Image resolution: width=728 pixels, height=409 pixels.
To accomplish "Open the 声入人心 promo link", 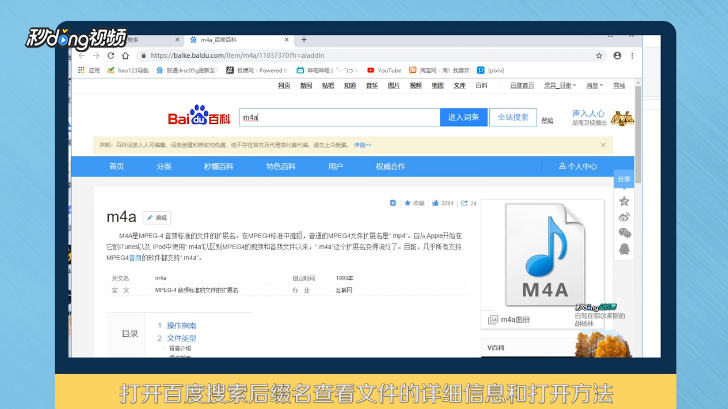I will (x=588, y=114).
